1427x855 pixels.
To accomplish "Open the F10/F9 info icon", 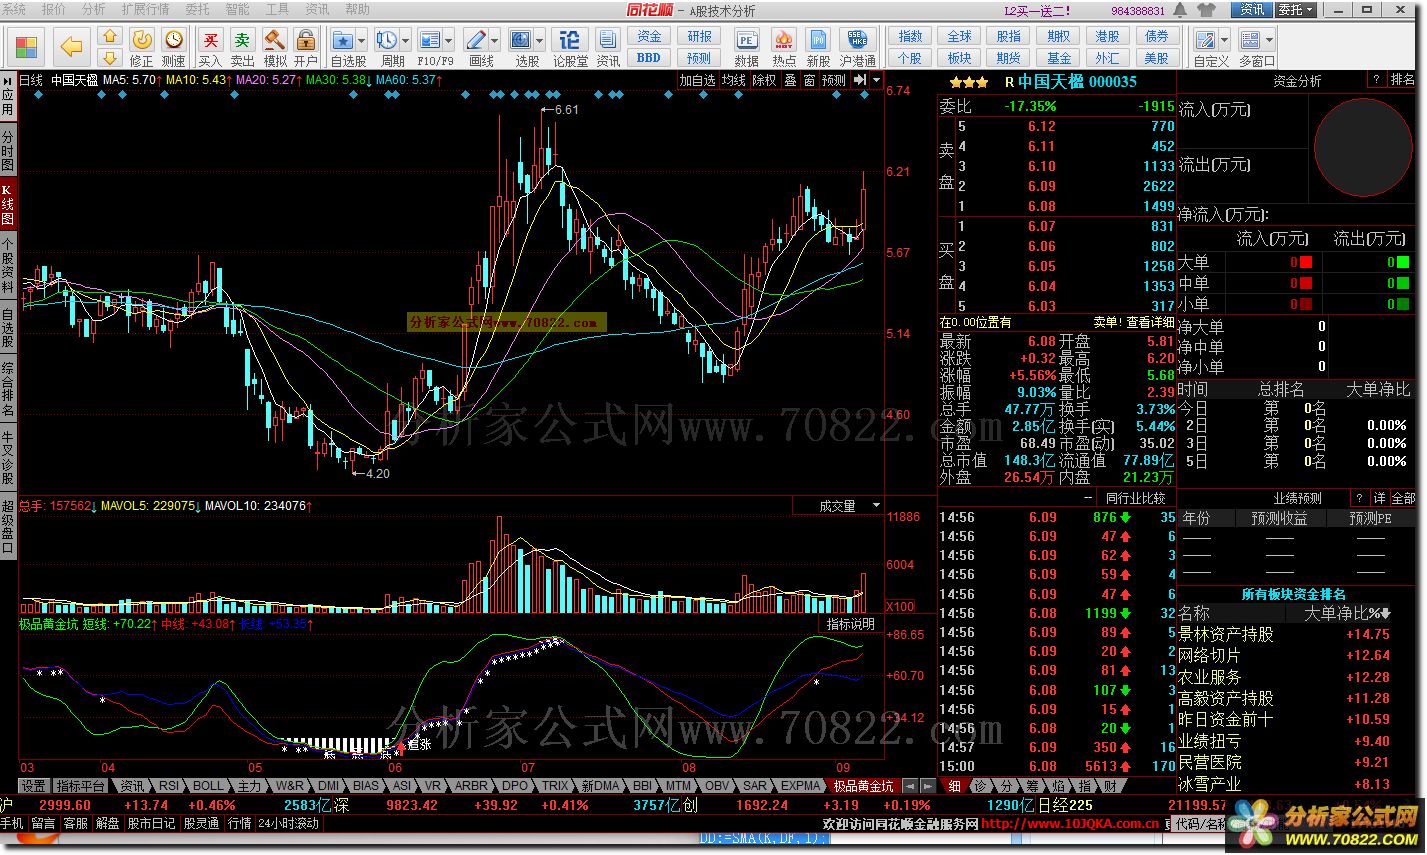I will 430,40.
